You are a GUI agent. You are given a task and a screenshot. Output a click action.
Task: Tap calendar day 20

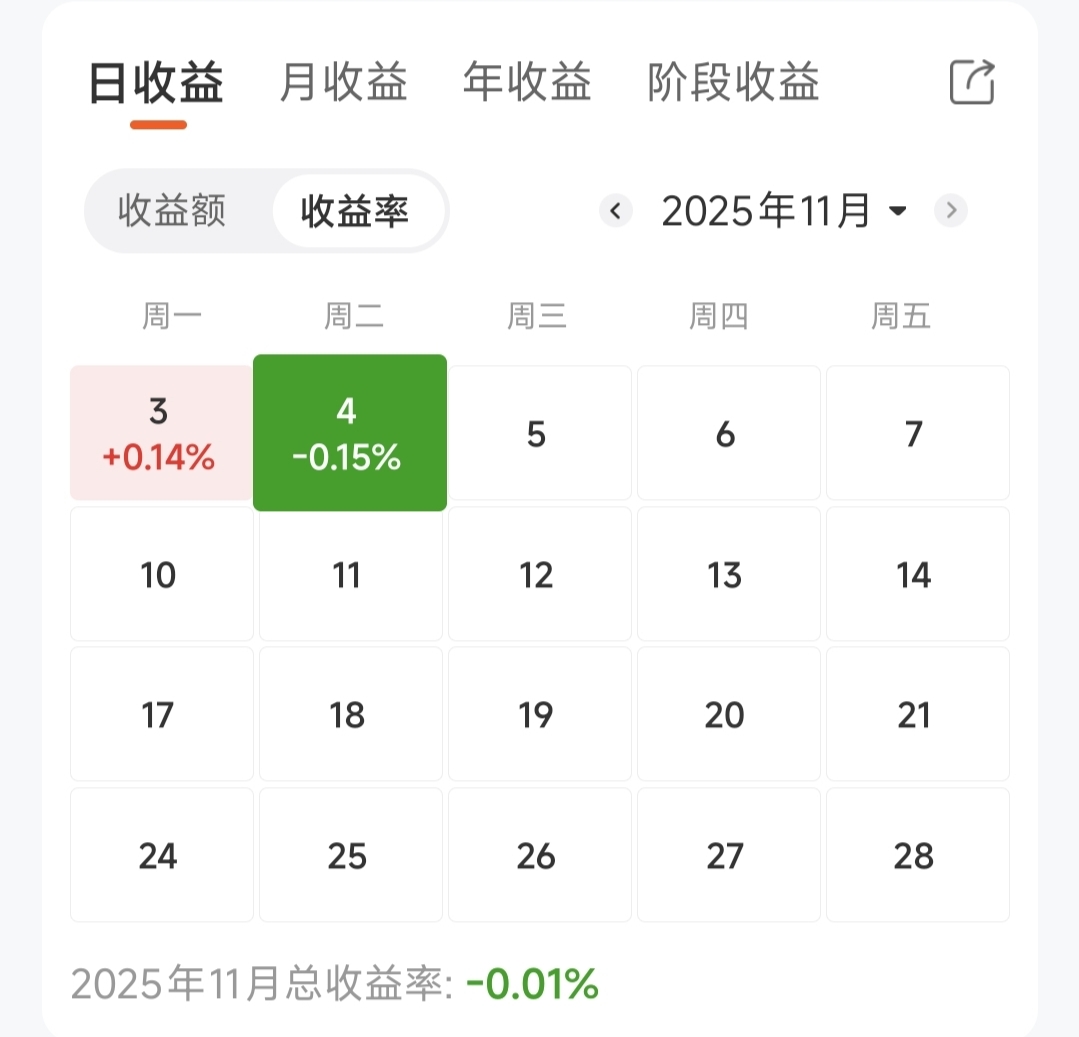727,714
